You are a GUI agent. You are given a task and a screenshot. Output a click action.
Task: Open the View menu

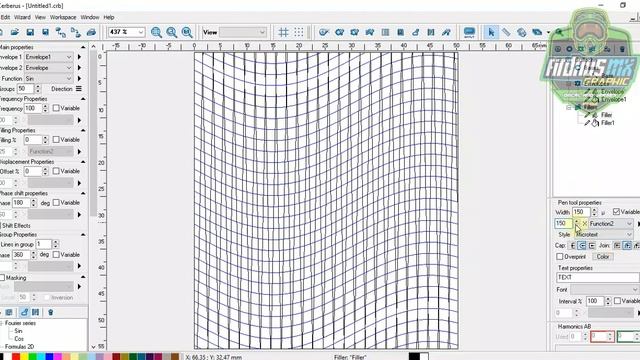40,17
